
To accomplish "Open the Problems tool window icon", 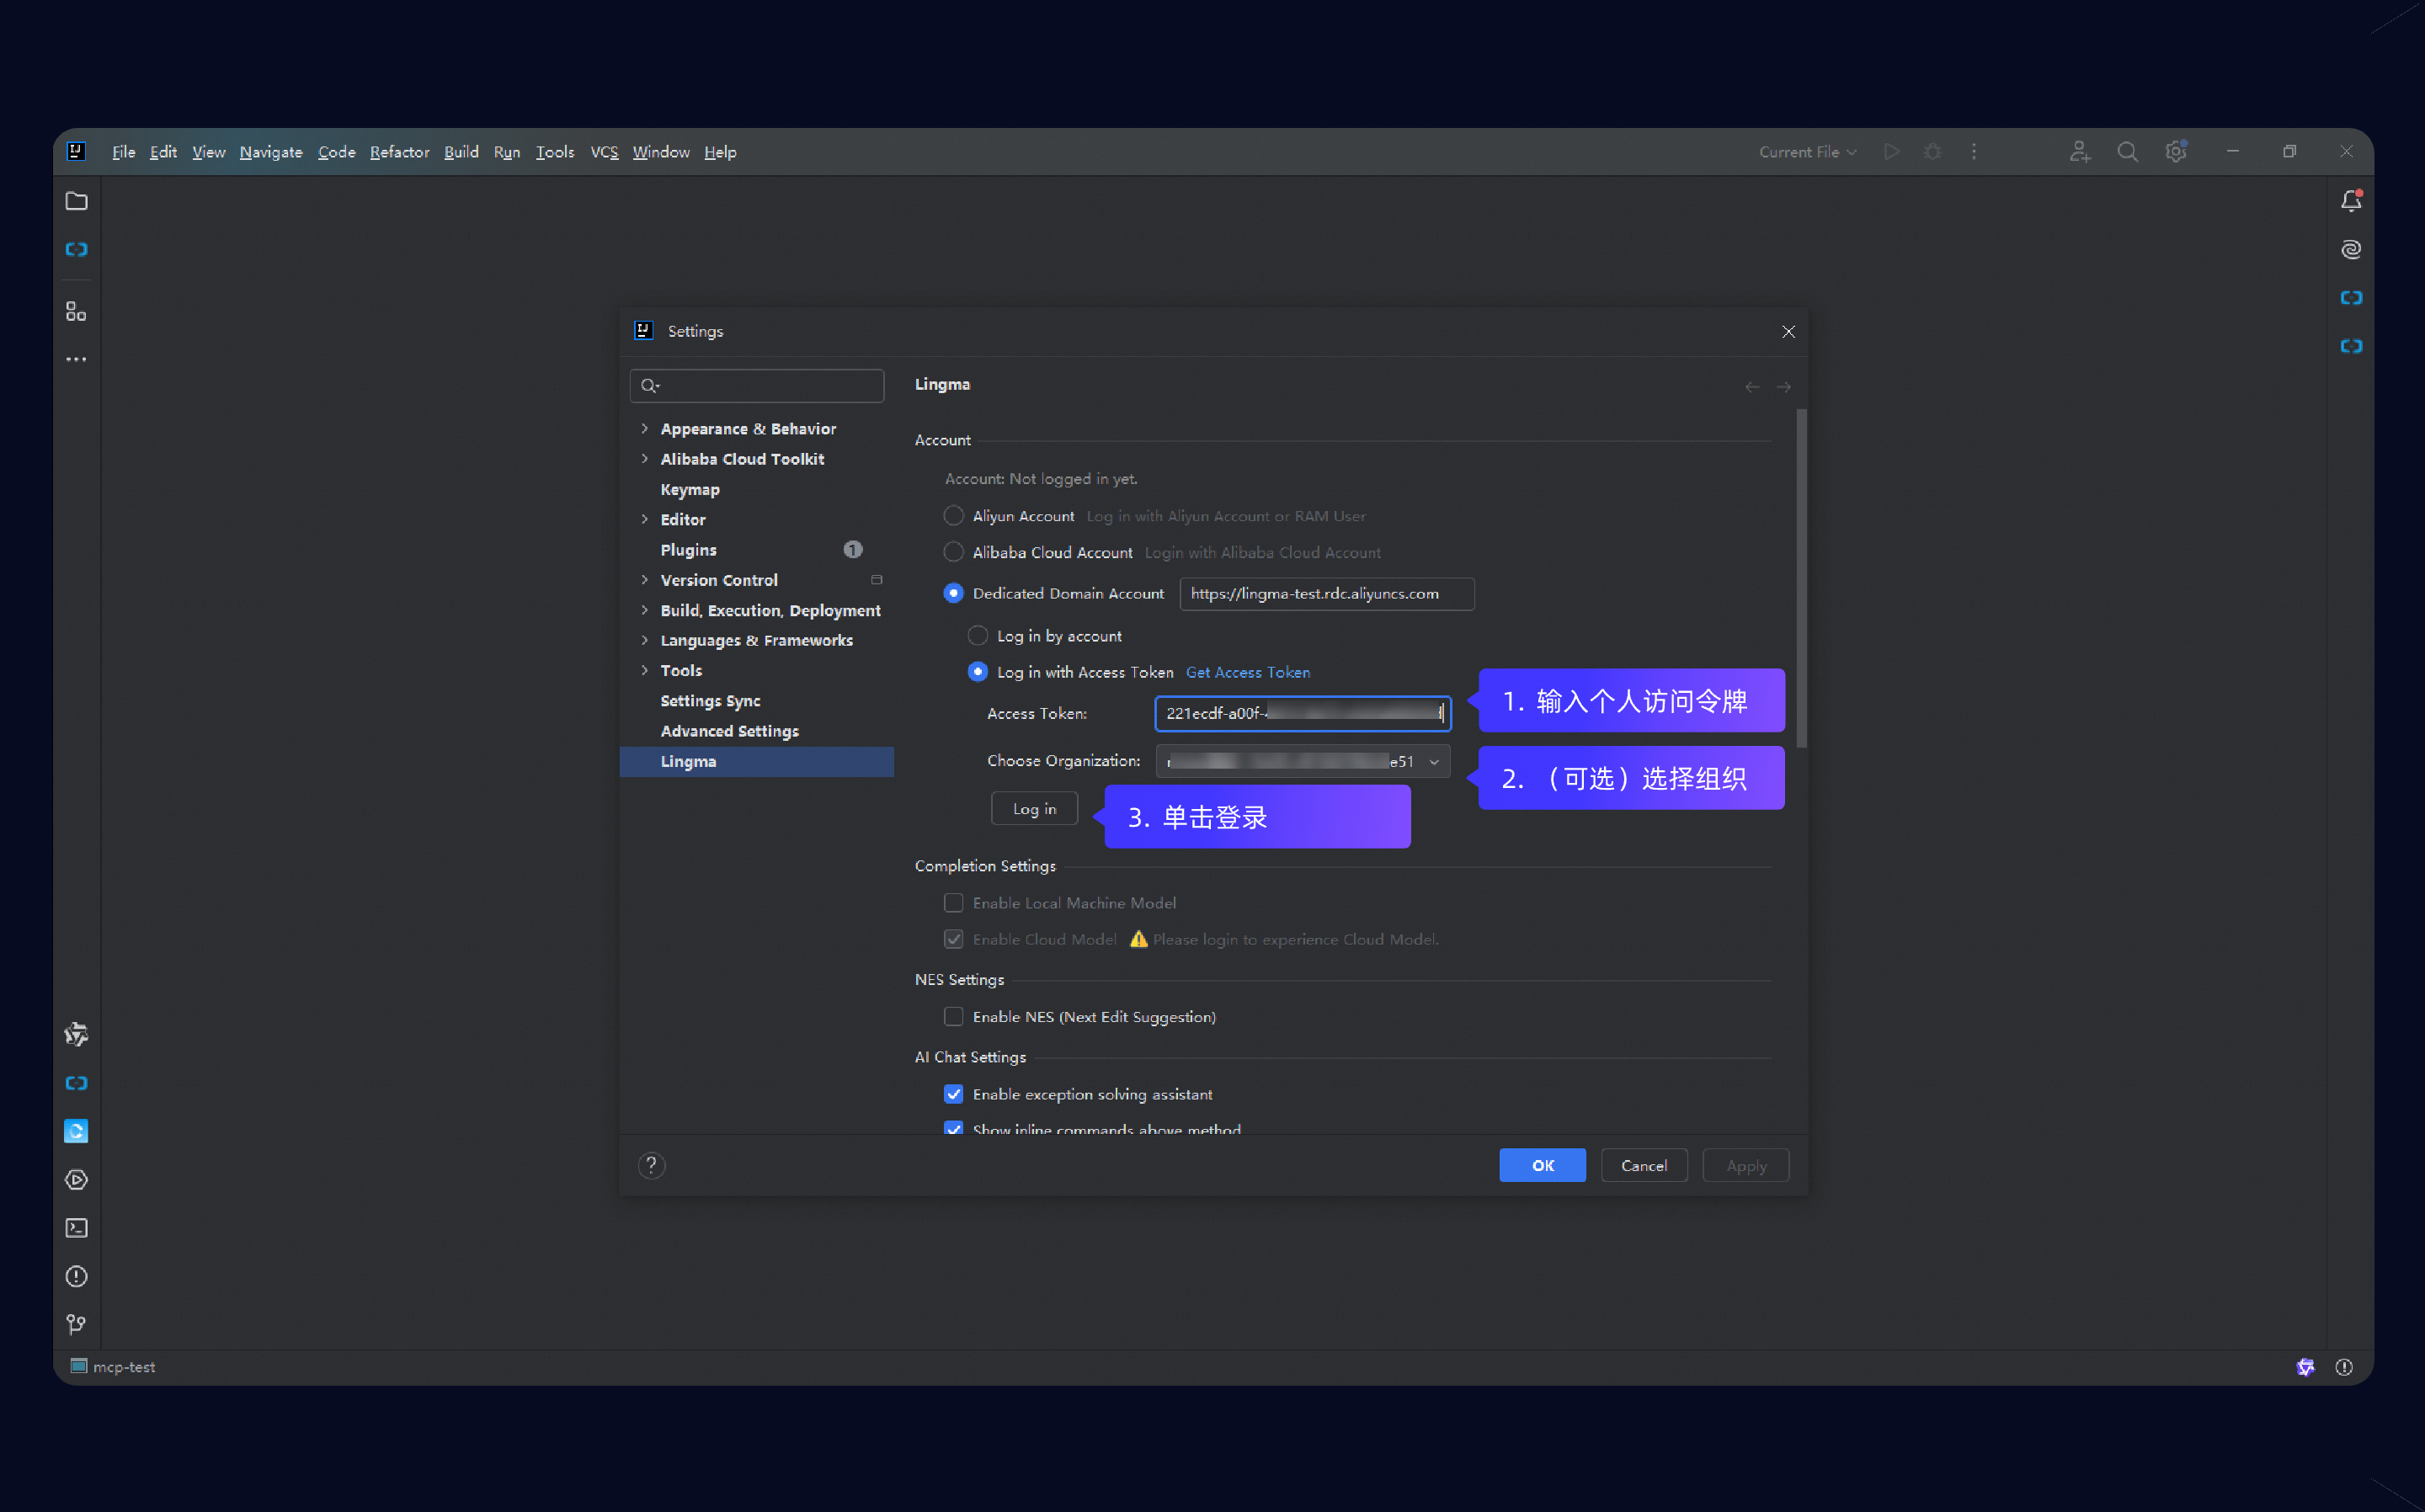I will [76, 1276].
